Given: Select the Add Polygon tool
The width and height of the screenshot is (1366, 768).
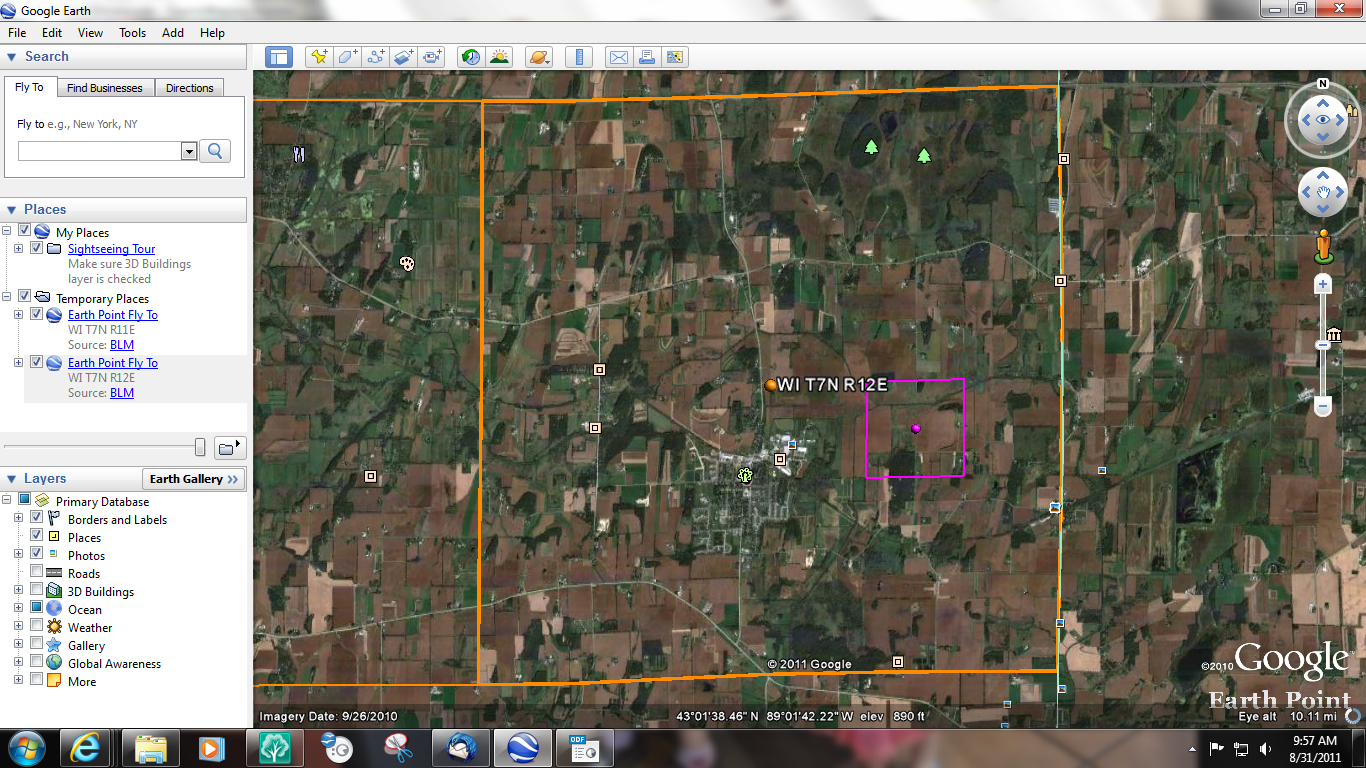Looking at the screenshot, I should click(x=347, y=57).
